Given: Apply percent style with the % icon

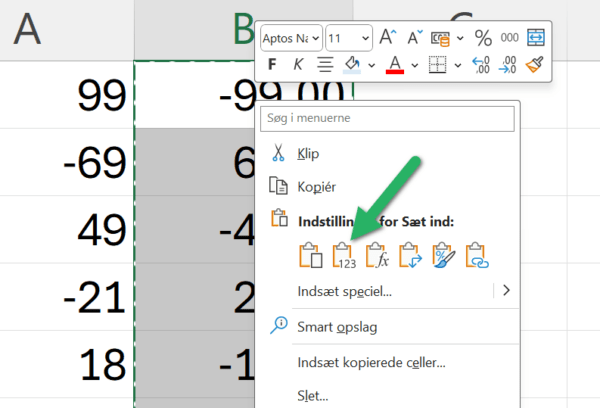Looking at the screenshot, I should 483,38.
